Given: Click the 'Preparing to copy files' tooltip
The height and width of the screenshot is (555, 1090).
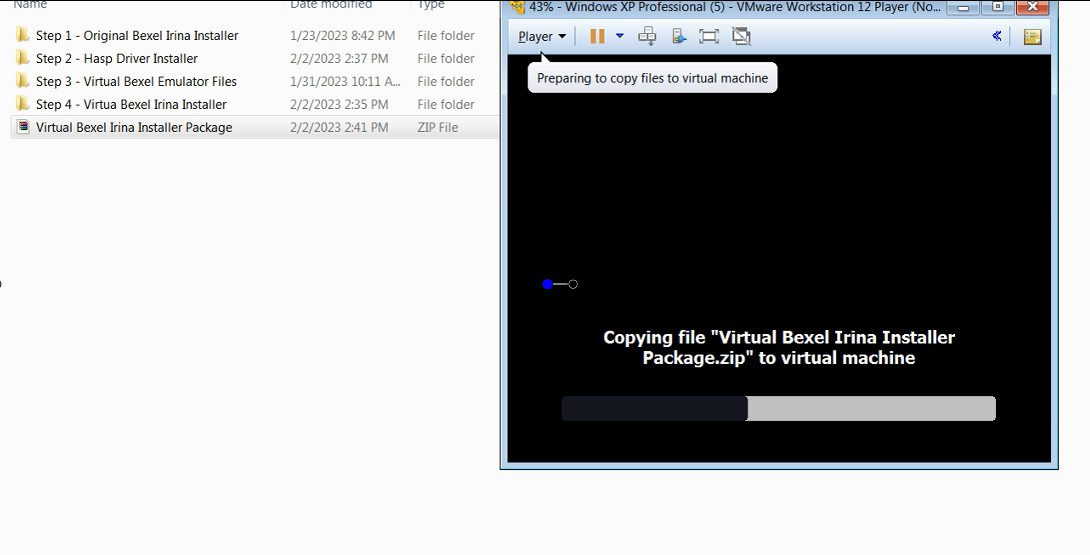Looking at the screenshot, I should [652, 78].
